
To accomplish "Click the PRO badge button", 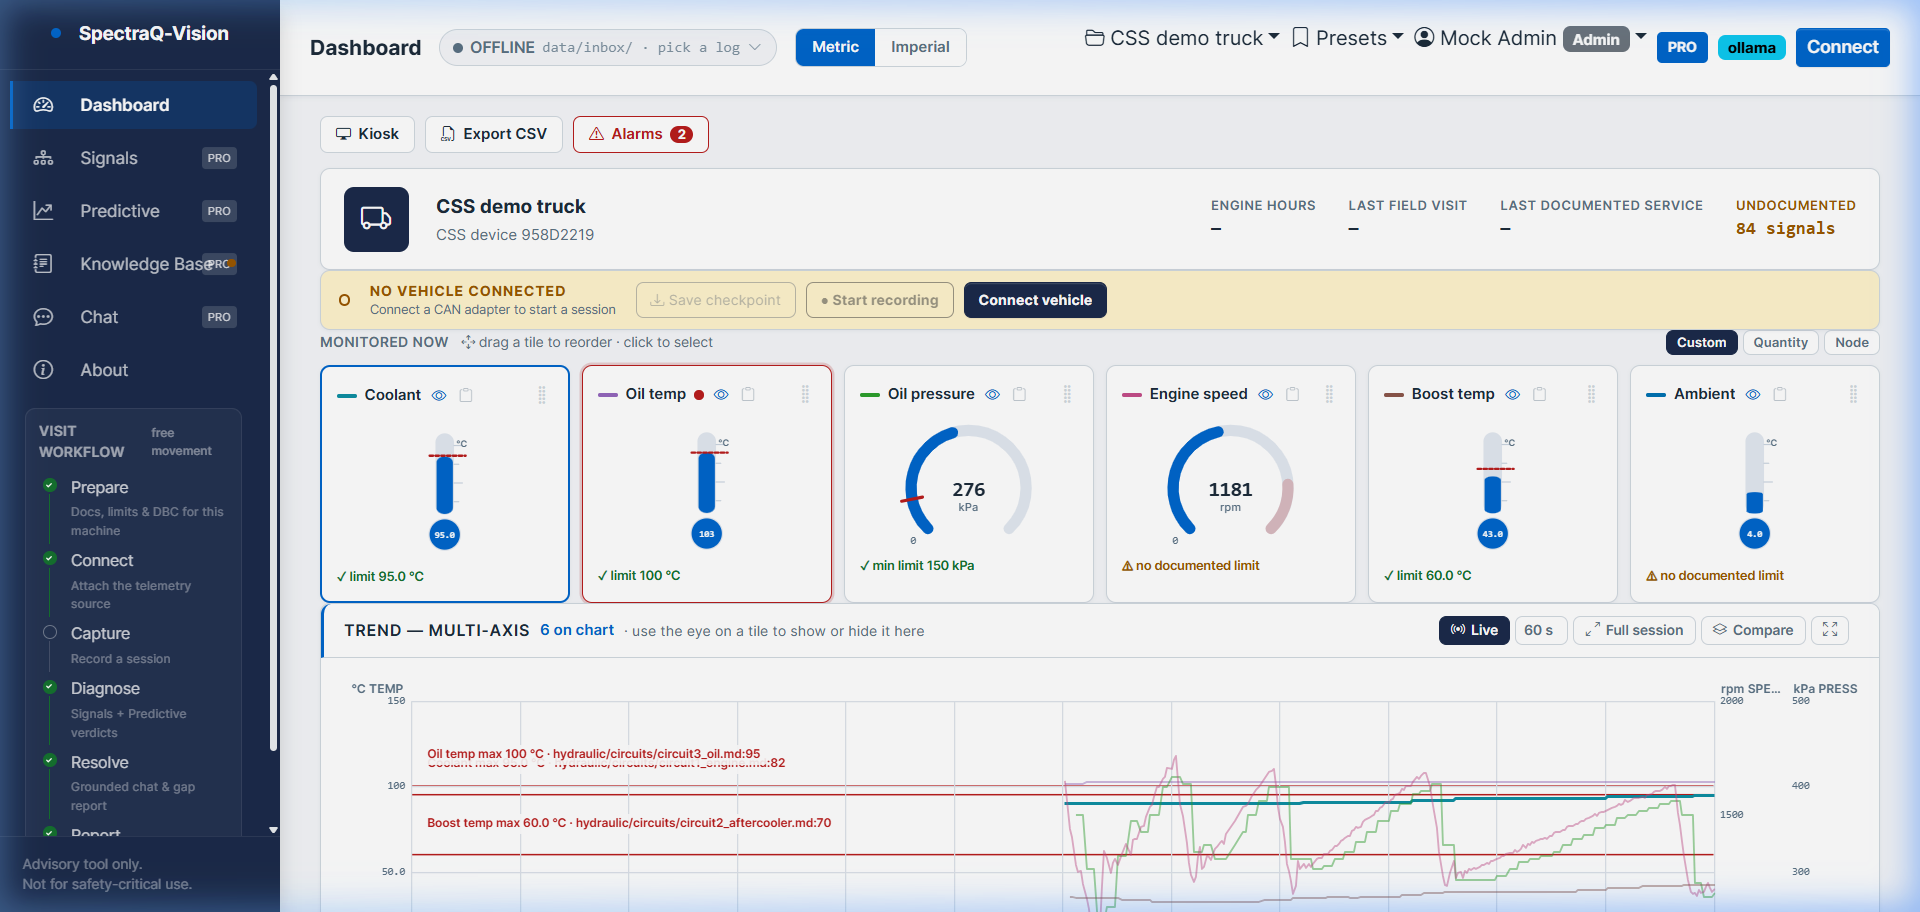I will pyautogui.click(x=1682, y=47).
